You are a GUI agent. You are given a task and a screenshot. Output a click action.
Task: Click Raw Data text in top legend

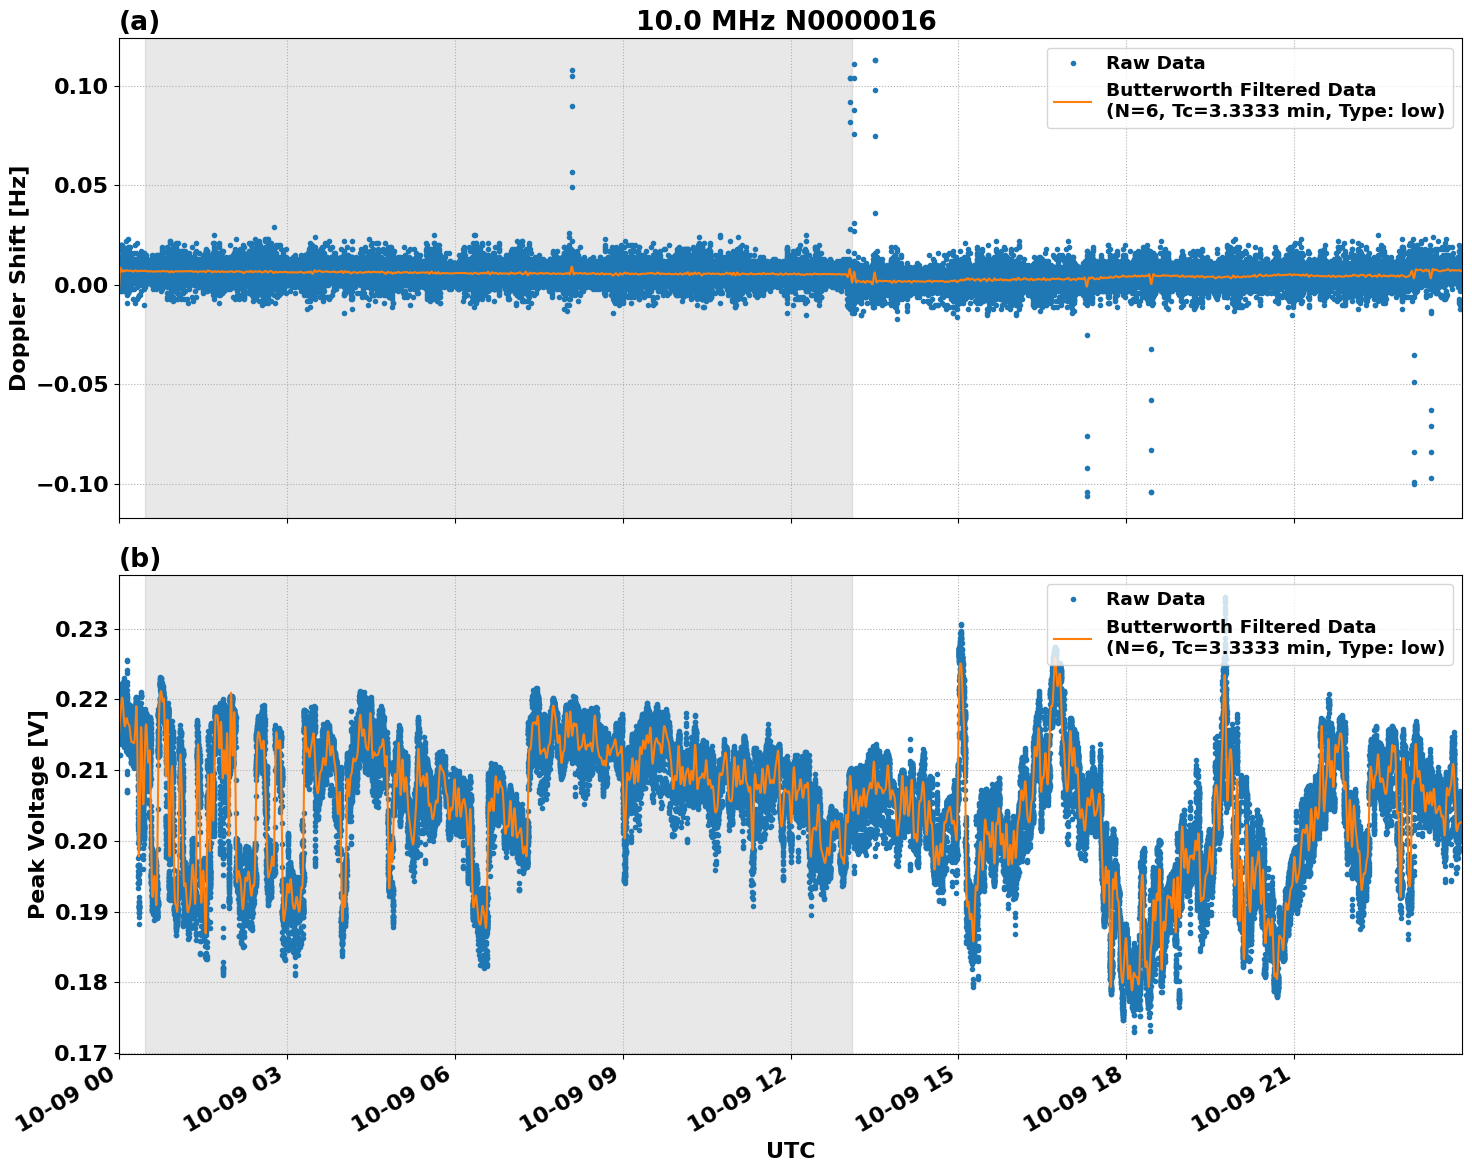click(1155, 63)
